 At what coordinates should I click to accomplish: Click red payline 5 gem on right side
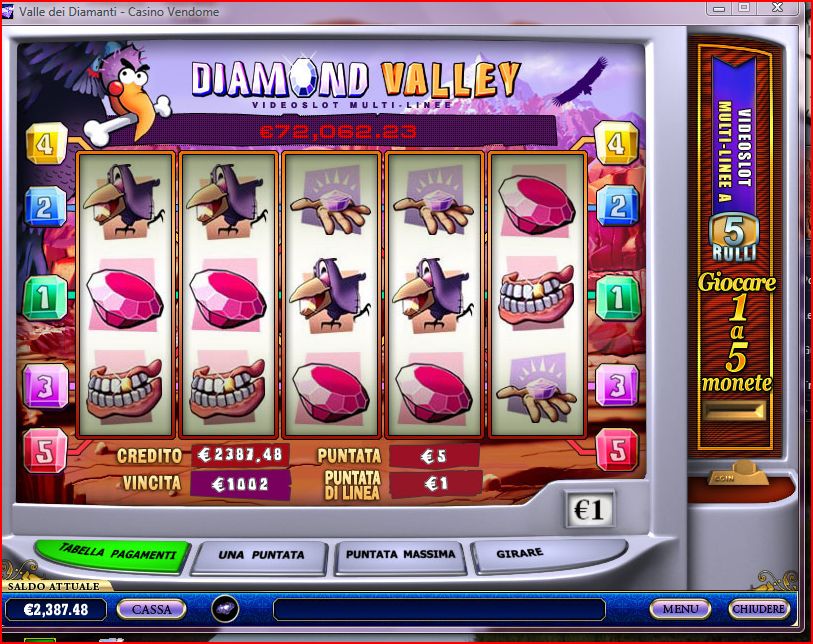(617, 449)
